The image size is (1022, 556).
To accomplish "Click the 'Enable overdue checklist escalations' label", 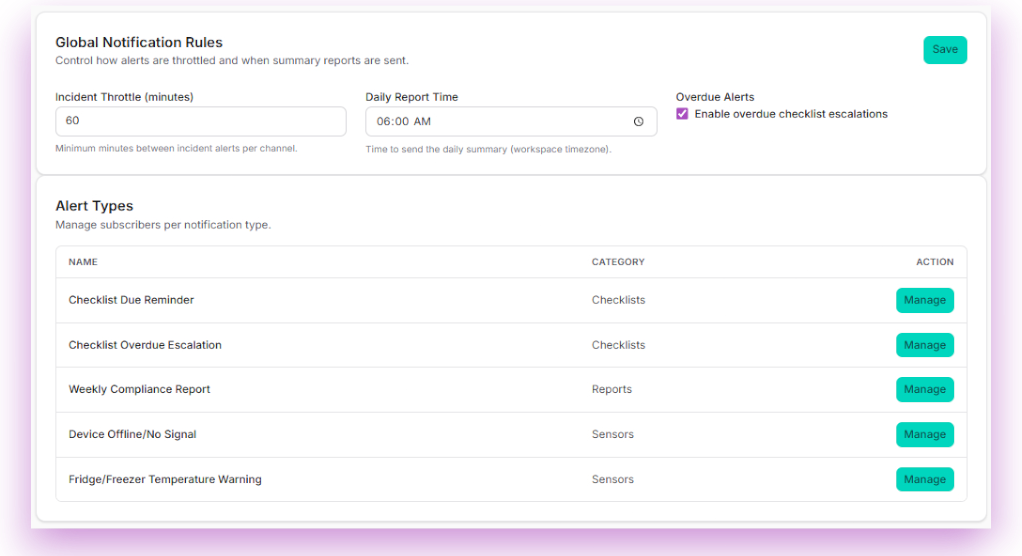I will (x=790, y=114).
